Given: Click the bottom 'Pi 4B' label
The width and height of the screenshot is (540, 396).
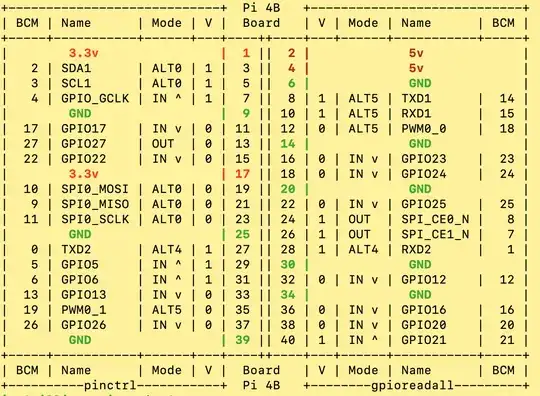Looking at the screenshot, I should pyautogui.click(x=261, y=385).
